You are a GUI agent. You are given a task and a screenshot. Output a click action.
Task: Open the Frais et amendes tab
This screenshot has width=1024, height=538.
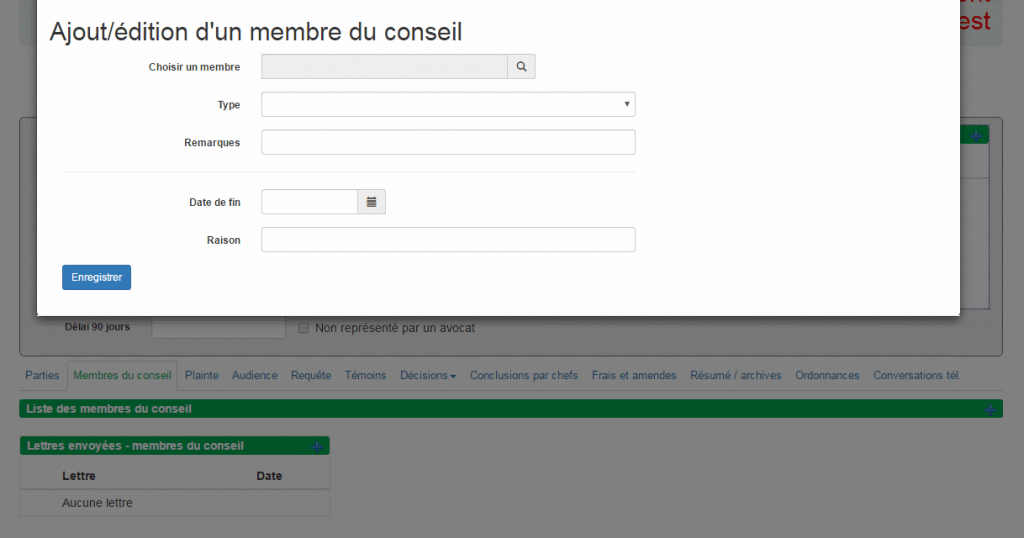(x=634, y=375)
